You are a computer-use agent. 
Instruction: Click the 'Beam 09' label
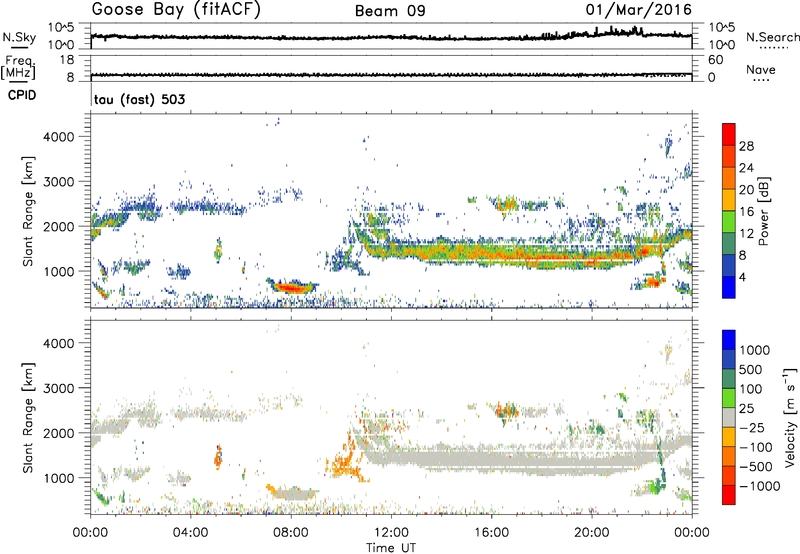click(x=390, y=11)
